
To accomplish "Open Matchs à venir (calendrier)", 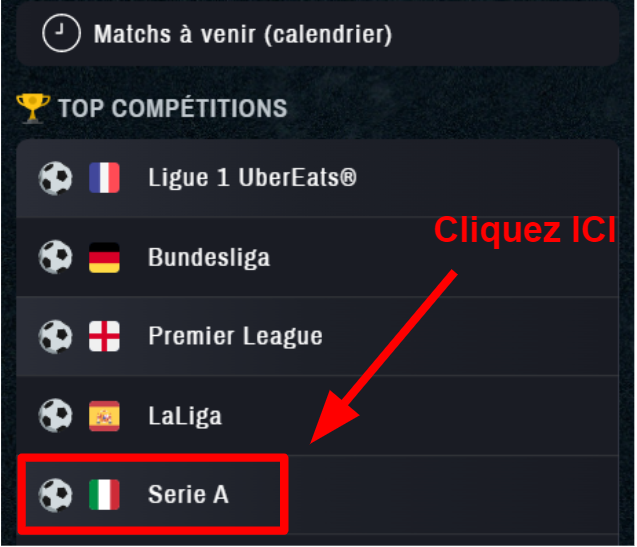I will 242,35.
